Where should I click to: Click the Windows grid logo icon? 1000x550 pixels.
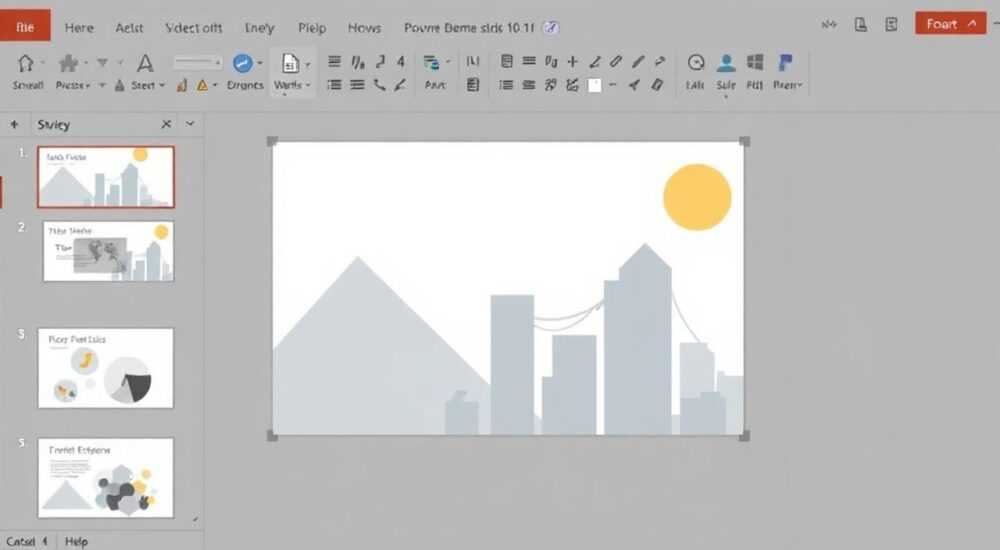[x=755, y=62]
